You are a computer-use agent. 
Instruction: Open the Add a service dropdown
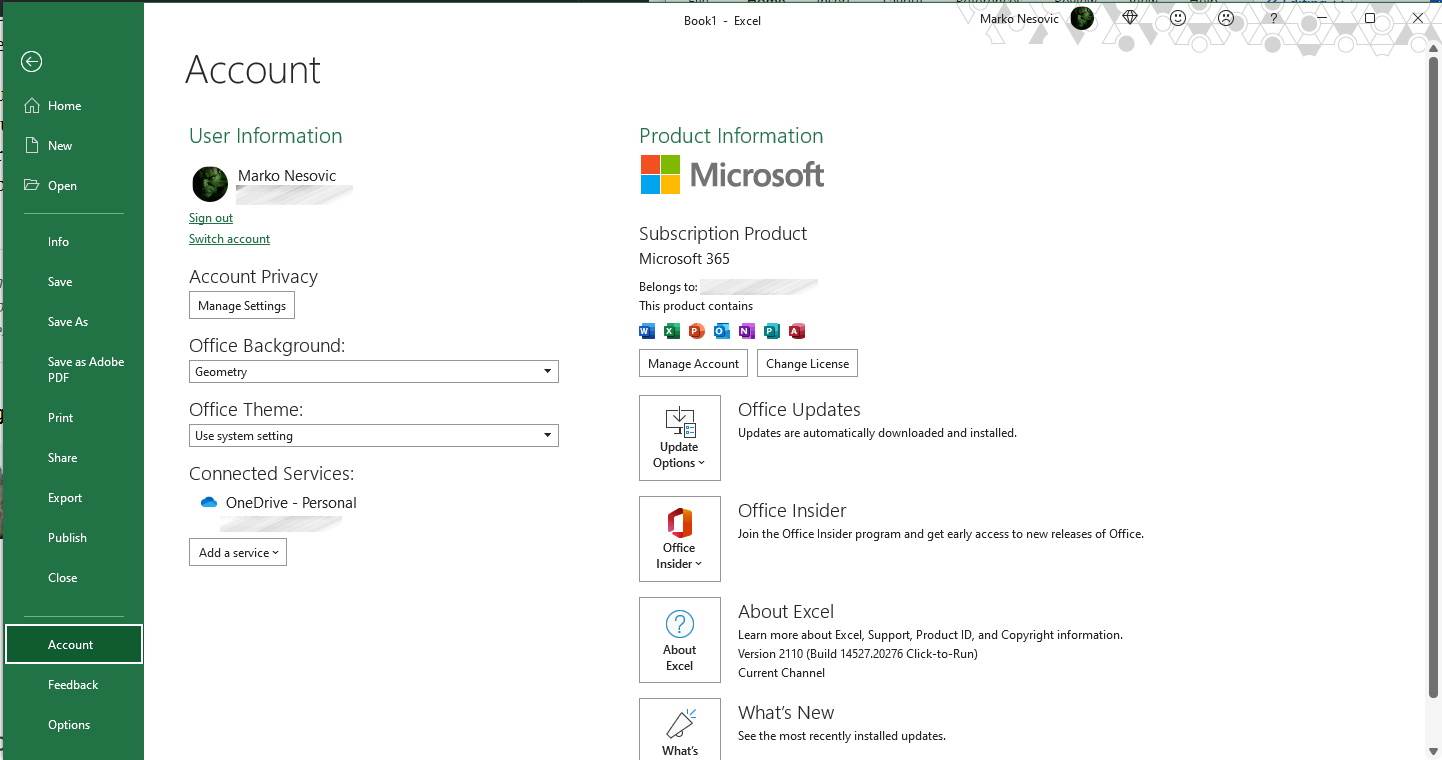237,551
